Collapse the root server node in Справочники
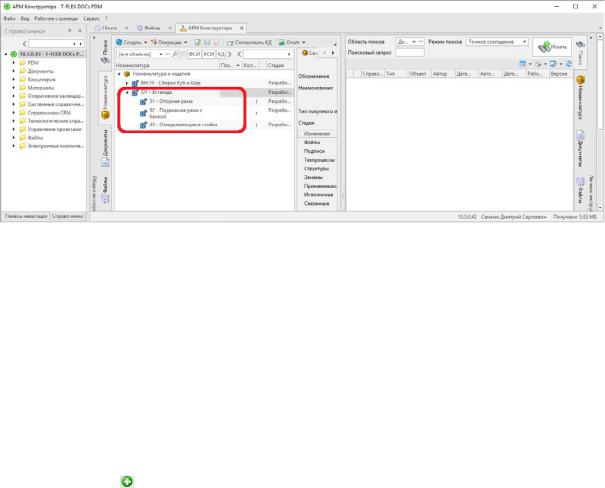The width and height of the screenshot is (605, 488). pos(6,54)
